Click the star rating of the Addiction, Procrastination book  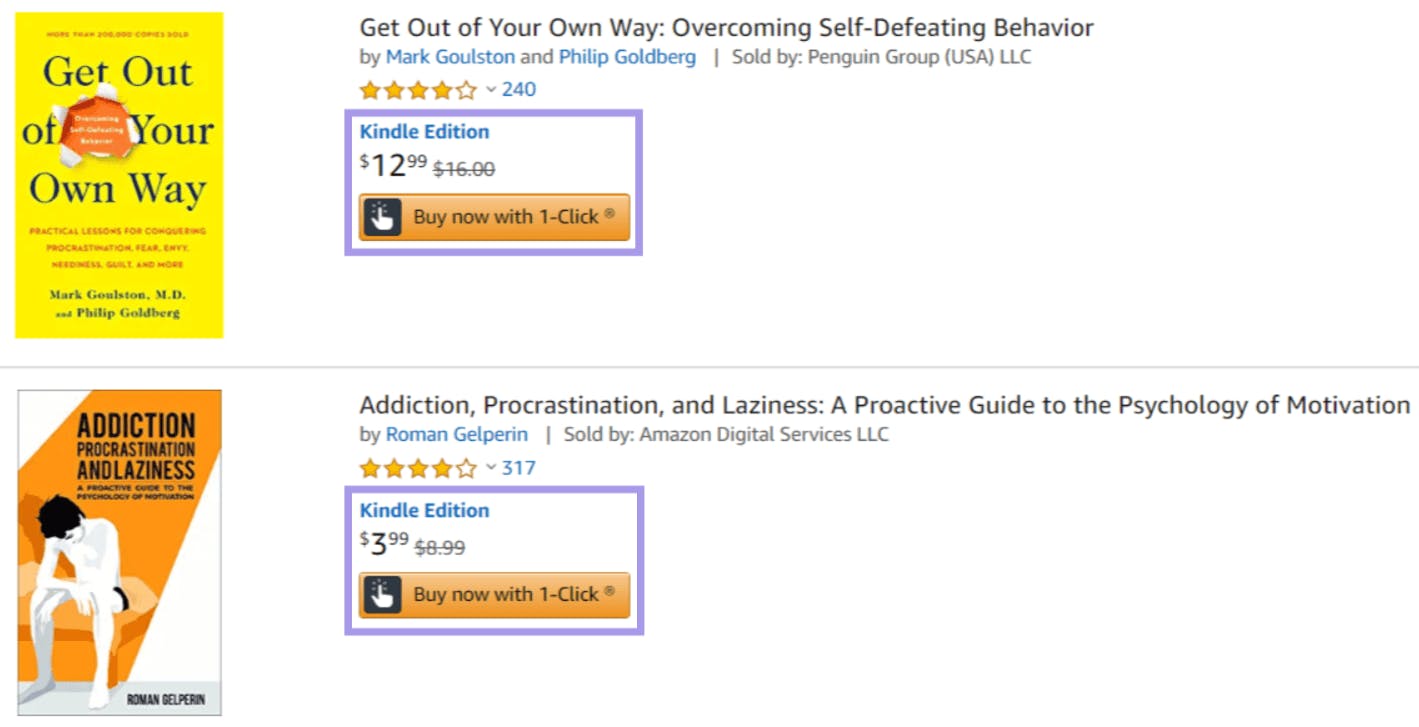pyautogui.click(x=419, y=468)
